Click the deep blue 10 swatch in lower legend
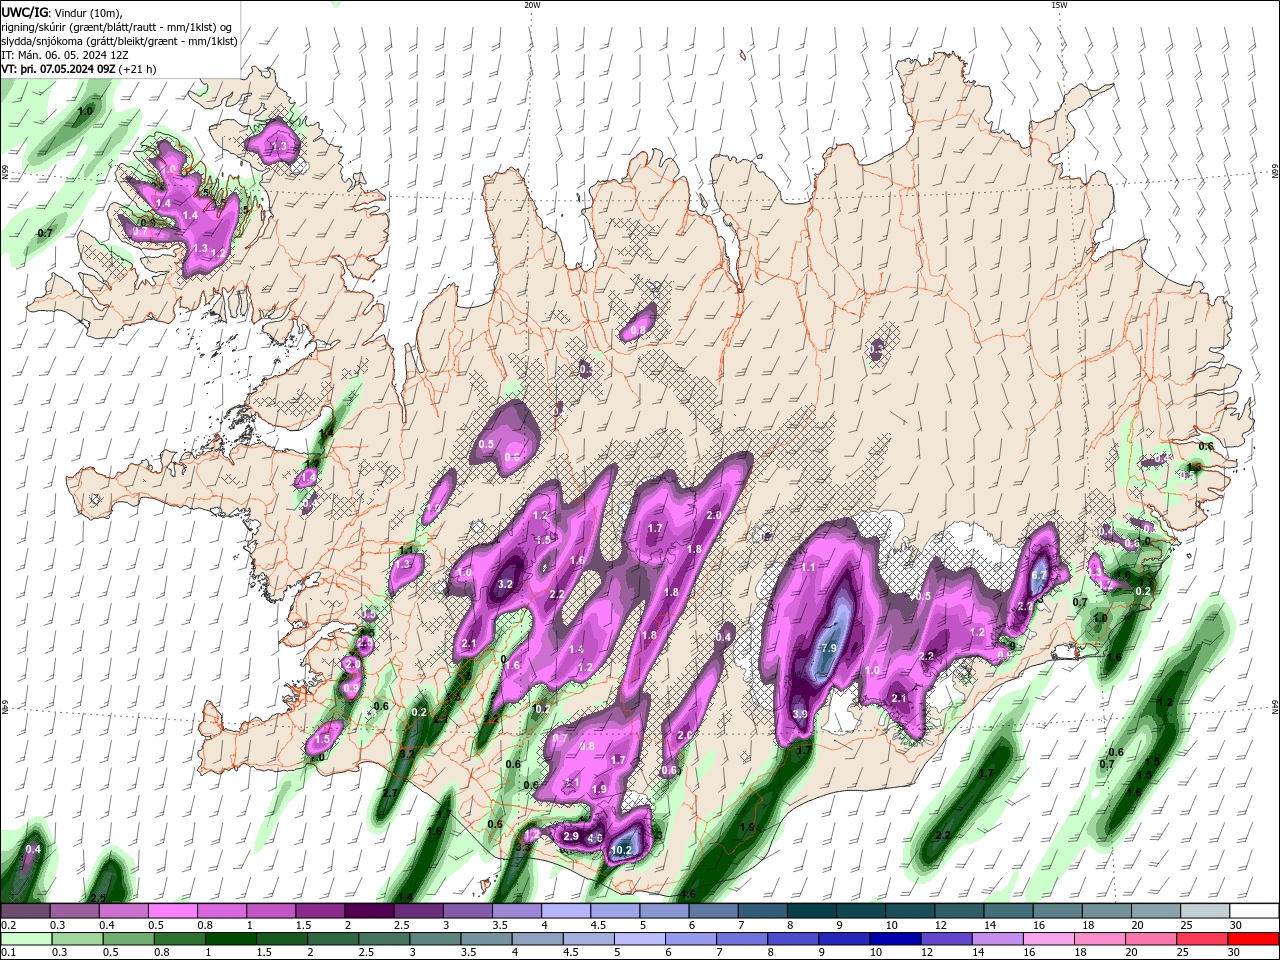The width and height of the screenshot is (1280, 960). [896, 939]
